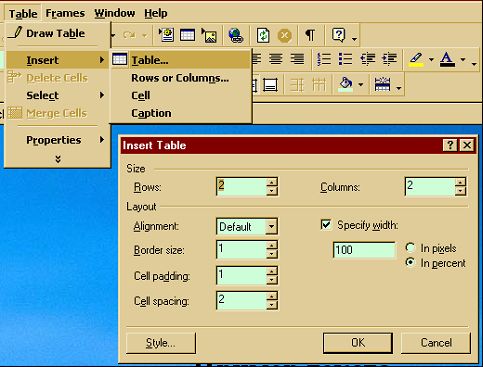Screen dimensions: 483x367
Task: Click the Cancel button in Insert Table
Action: tap(436, 343)
